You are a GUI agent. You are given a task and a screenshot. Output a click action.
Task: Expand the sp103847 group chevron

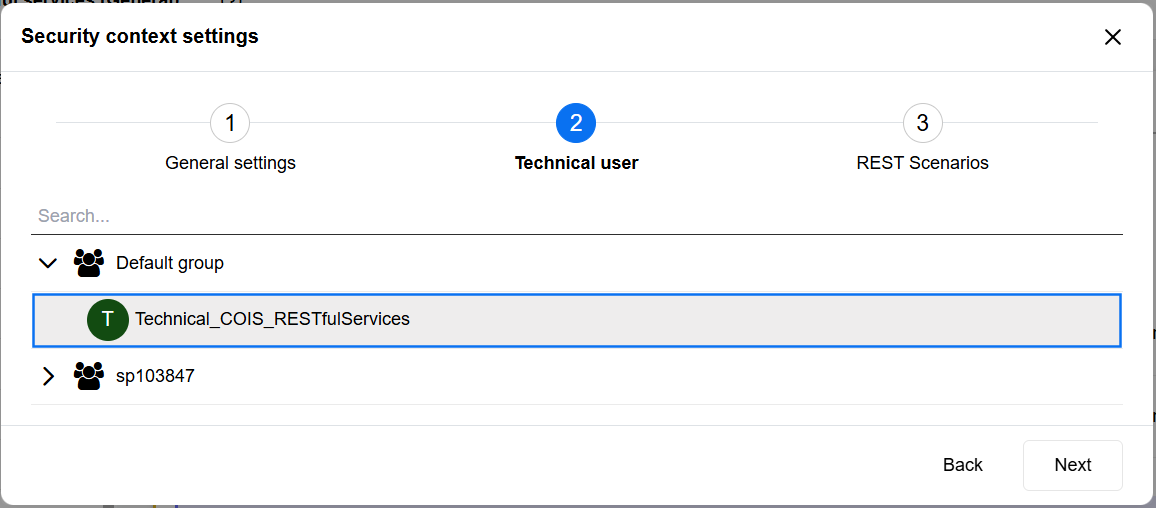pyautogui.click(x=48, y=376)
